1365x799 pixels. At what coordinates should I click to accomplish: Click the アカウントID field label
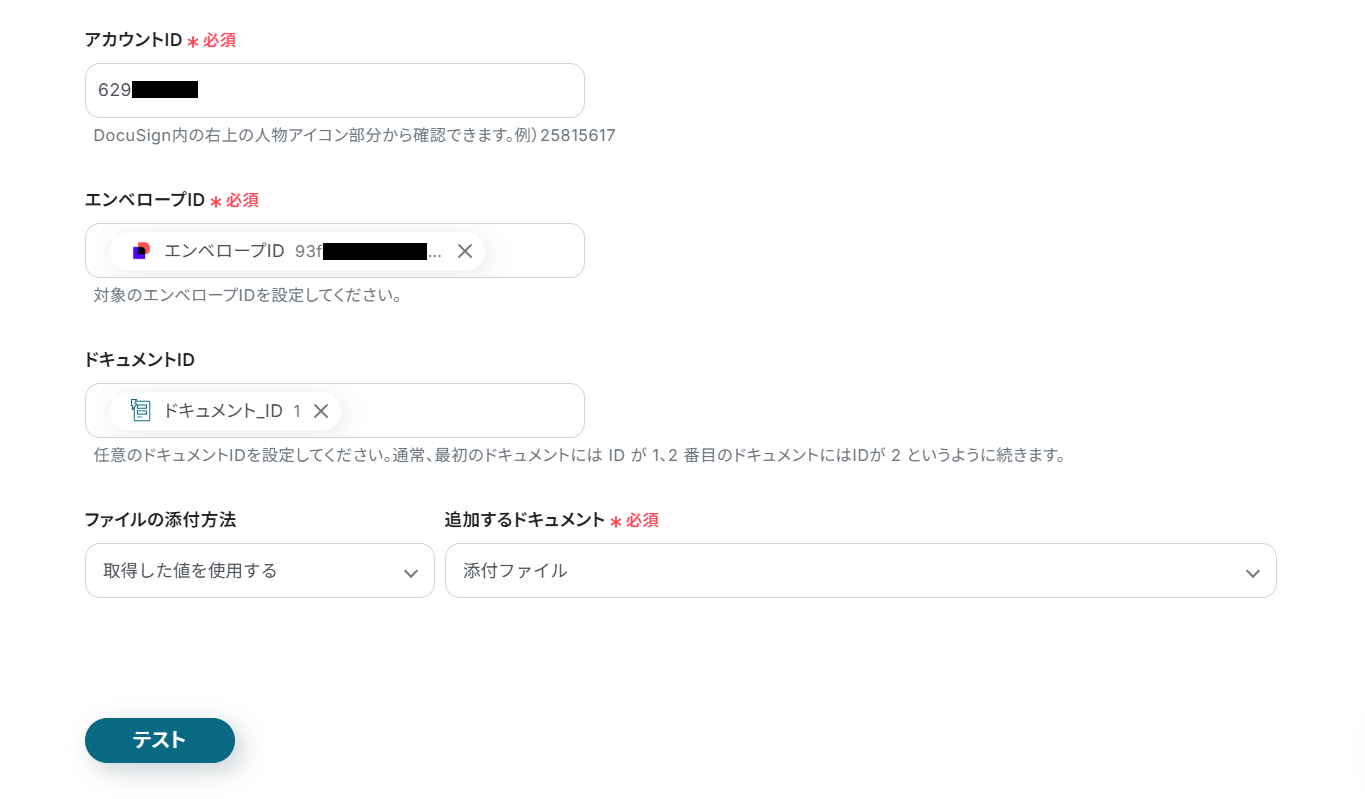tap(133, 40)
